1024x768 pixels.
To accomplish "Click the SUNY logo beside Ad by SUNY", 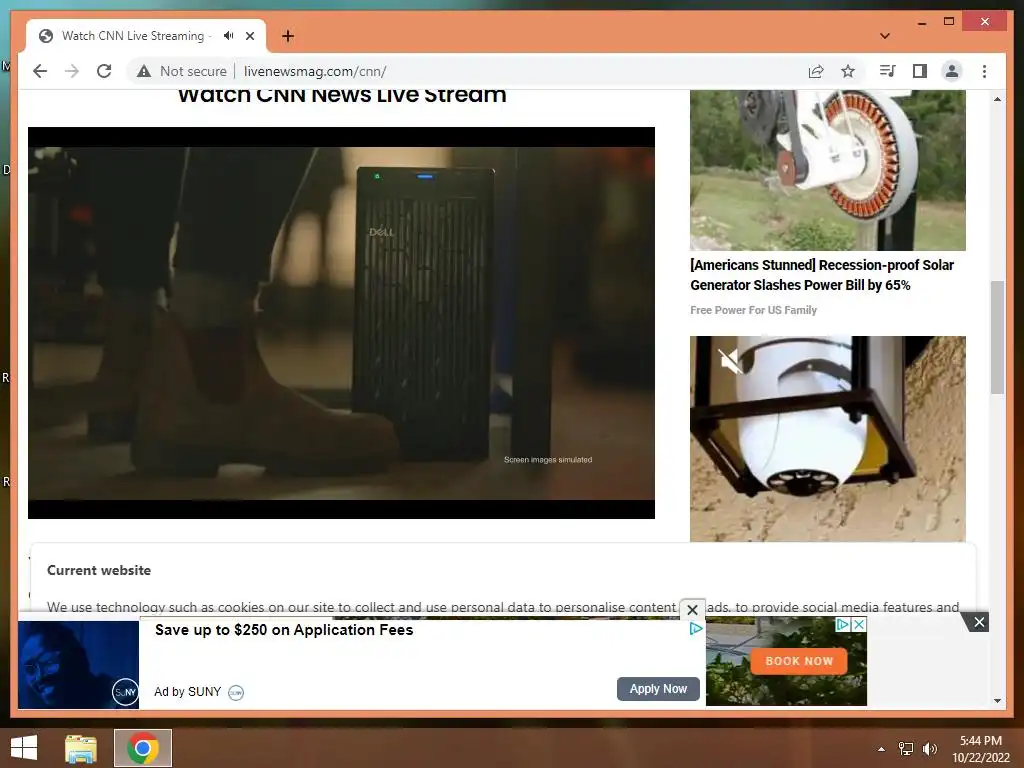I will 236,692.
